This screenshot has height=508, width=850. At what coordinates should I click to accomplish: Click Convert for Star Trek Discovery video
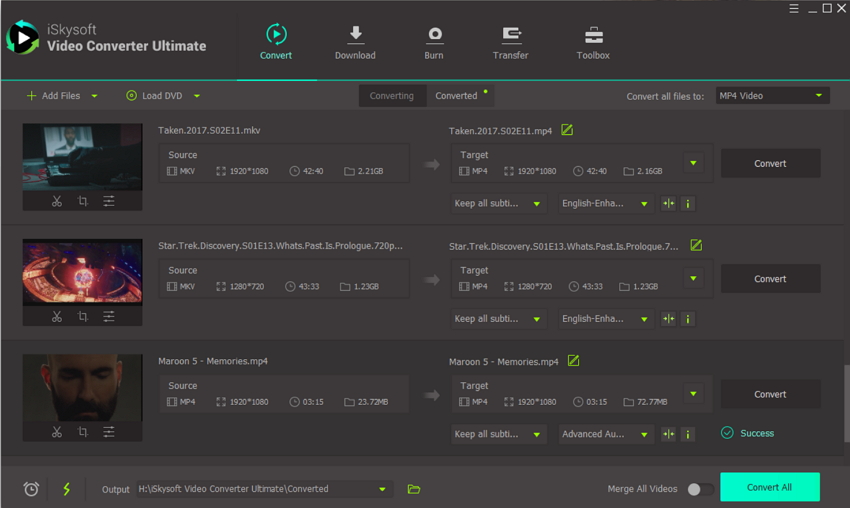[x=770, y=279]
